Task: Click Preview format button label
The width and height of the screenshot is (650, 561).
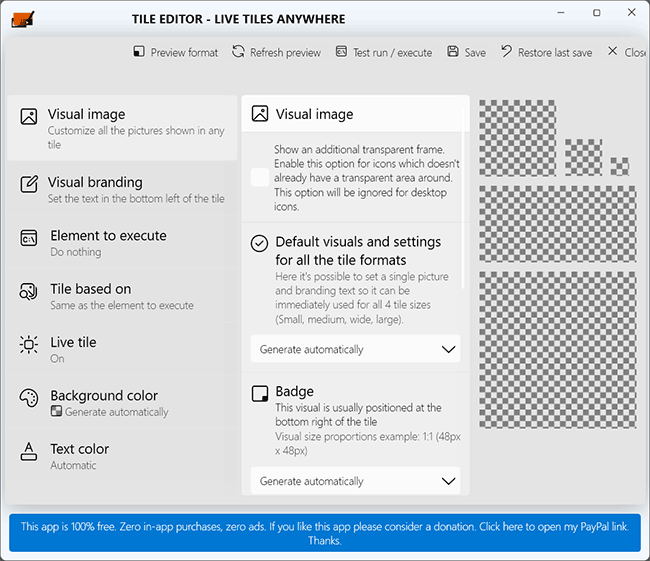Action: tap(184, 53)
